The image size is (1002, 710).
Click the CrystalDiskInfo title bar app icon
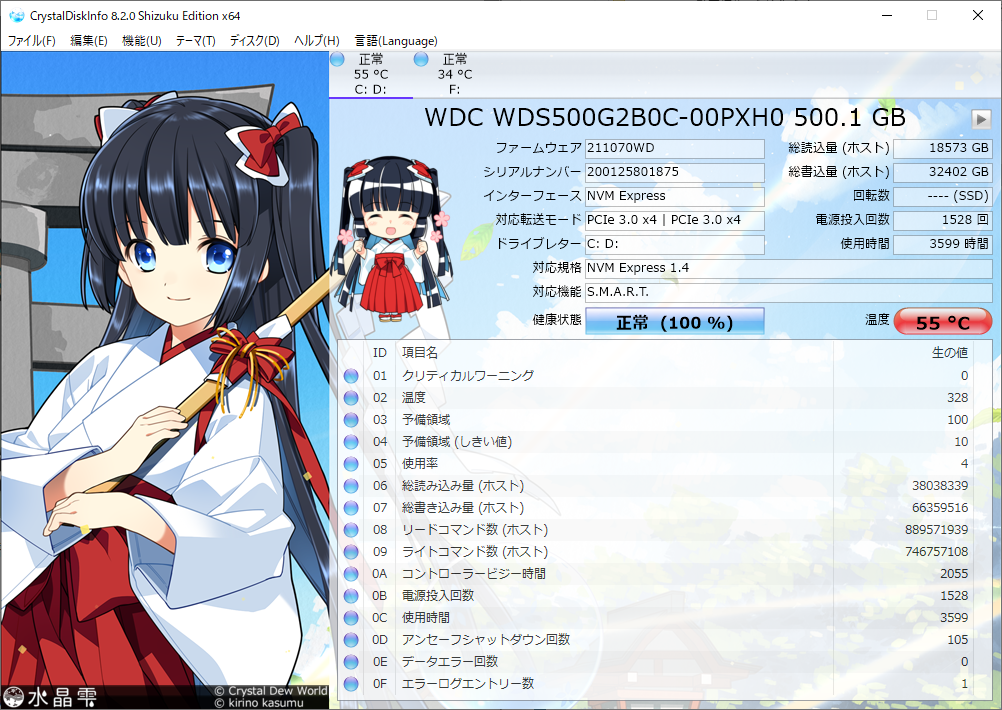click(x=16, y=16)
